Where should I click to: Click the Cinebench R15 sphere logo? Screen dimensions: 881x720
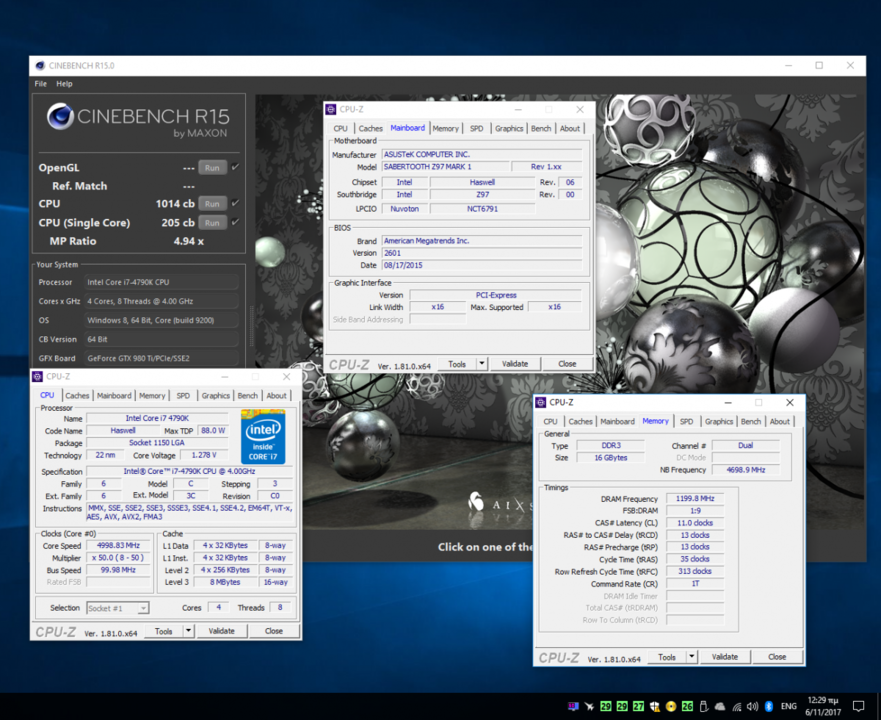point(60,116)
